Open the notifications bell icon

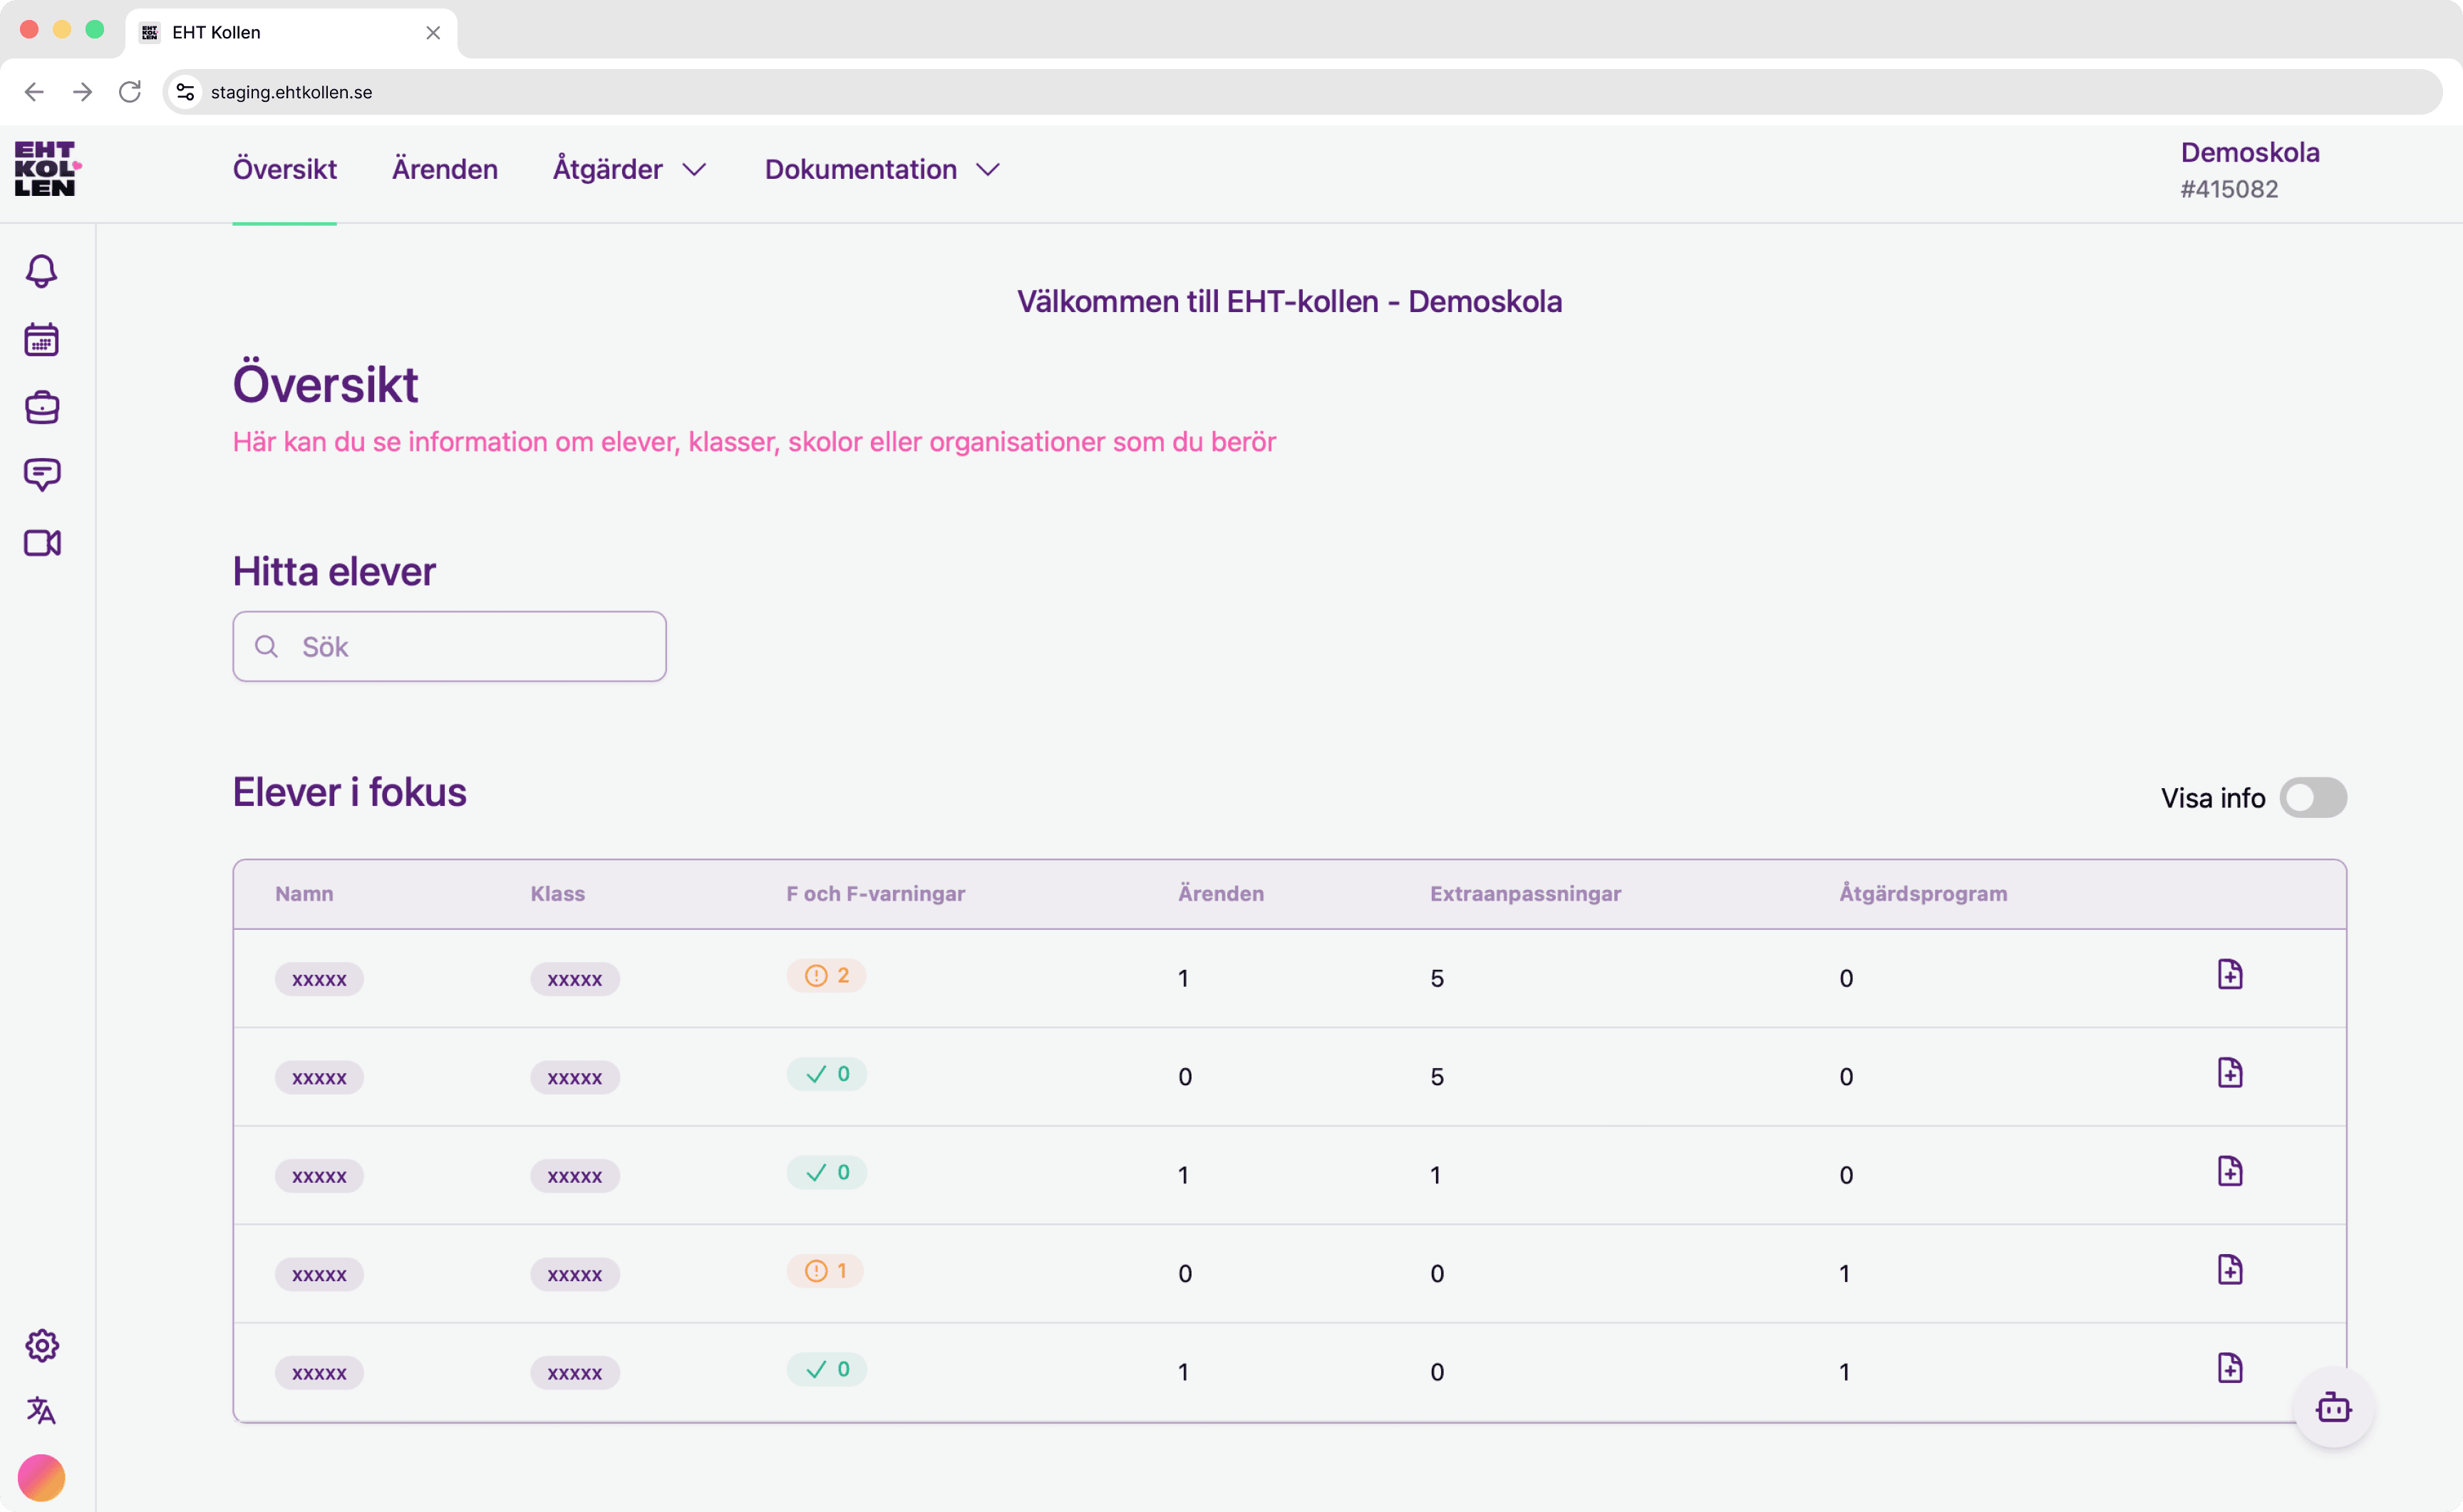click(41, 272)
